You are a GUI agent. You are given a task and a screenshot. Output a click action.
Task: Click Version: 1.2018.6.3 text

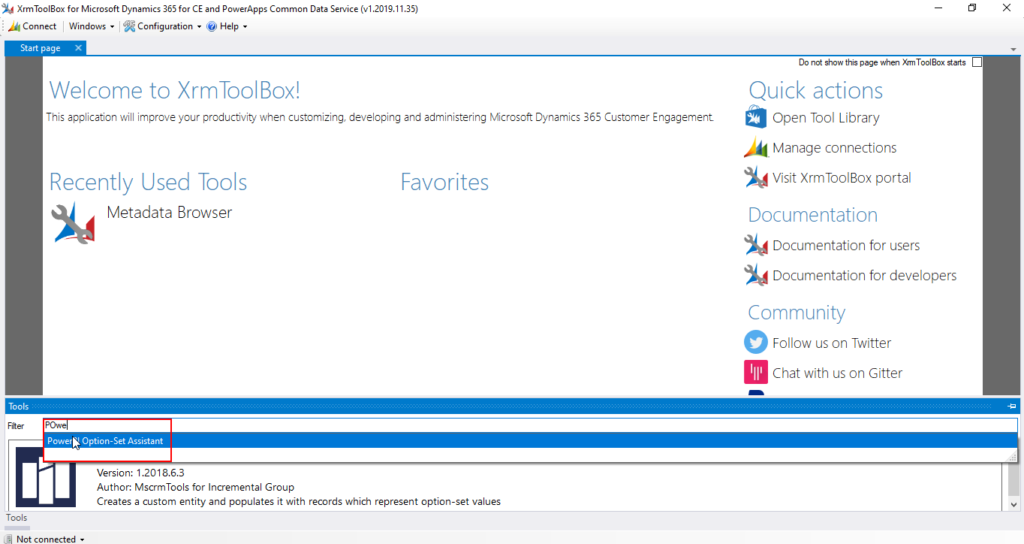point(140,473)
